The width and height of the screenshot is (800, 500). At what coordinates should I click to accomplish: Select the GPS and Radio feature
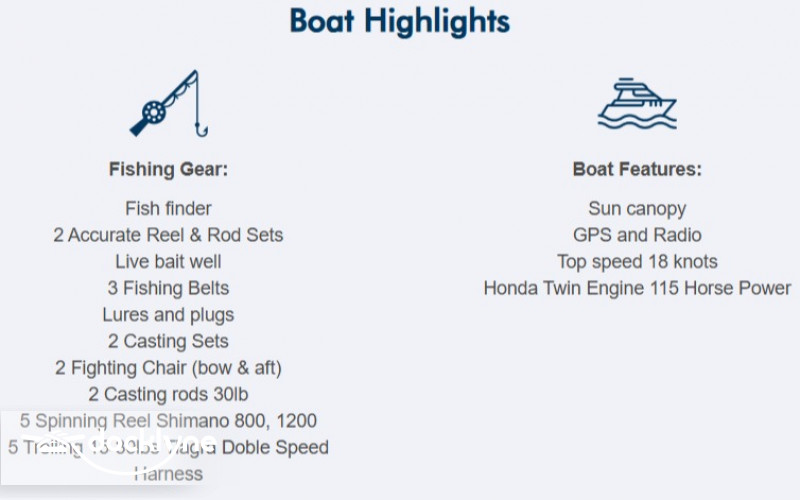click(x=637, y=235)
